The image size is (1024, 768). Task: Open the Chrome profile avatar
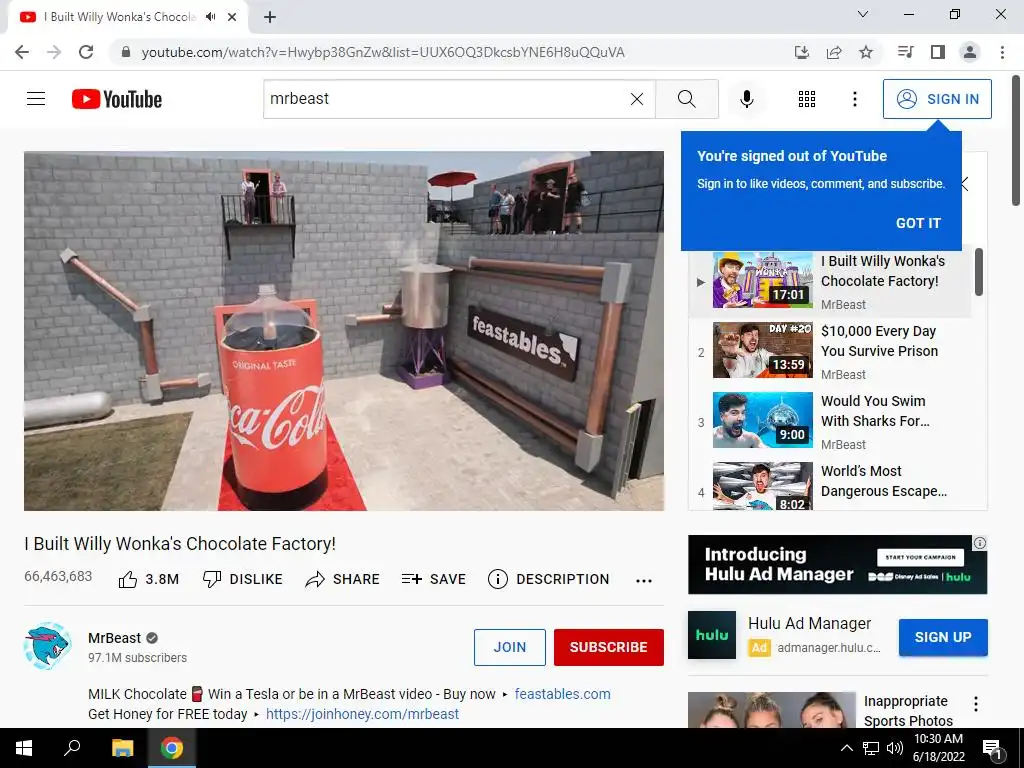tap(970, 52)
